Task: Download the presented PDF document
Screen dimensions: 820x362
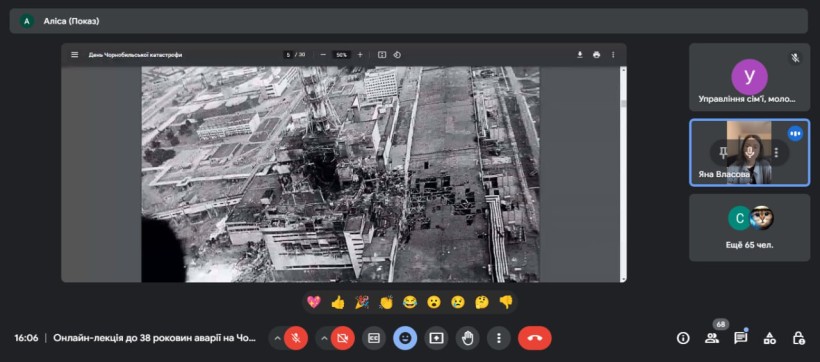Action: point(579,54)
